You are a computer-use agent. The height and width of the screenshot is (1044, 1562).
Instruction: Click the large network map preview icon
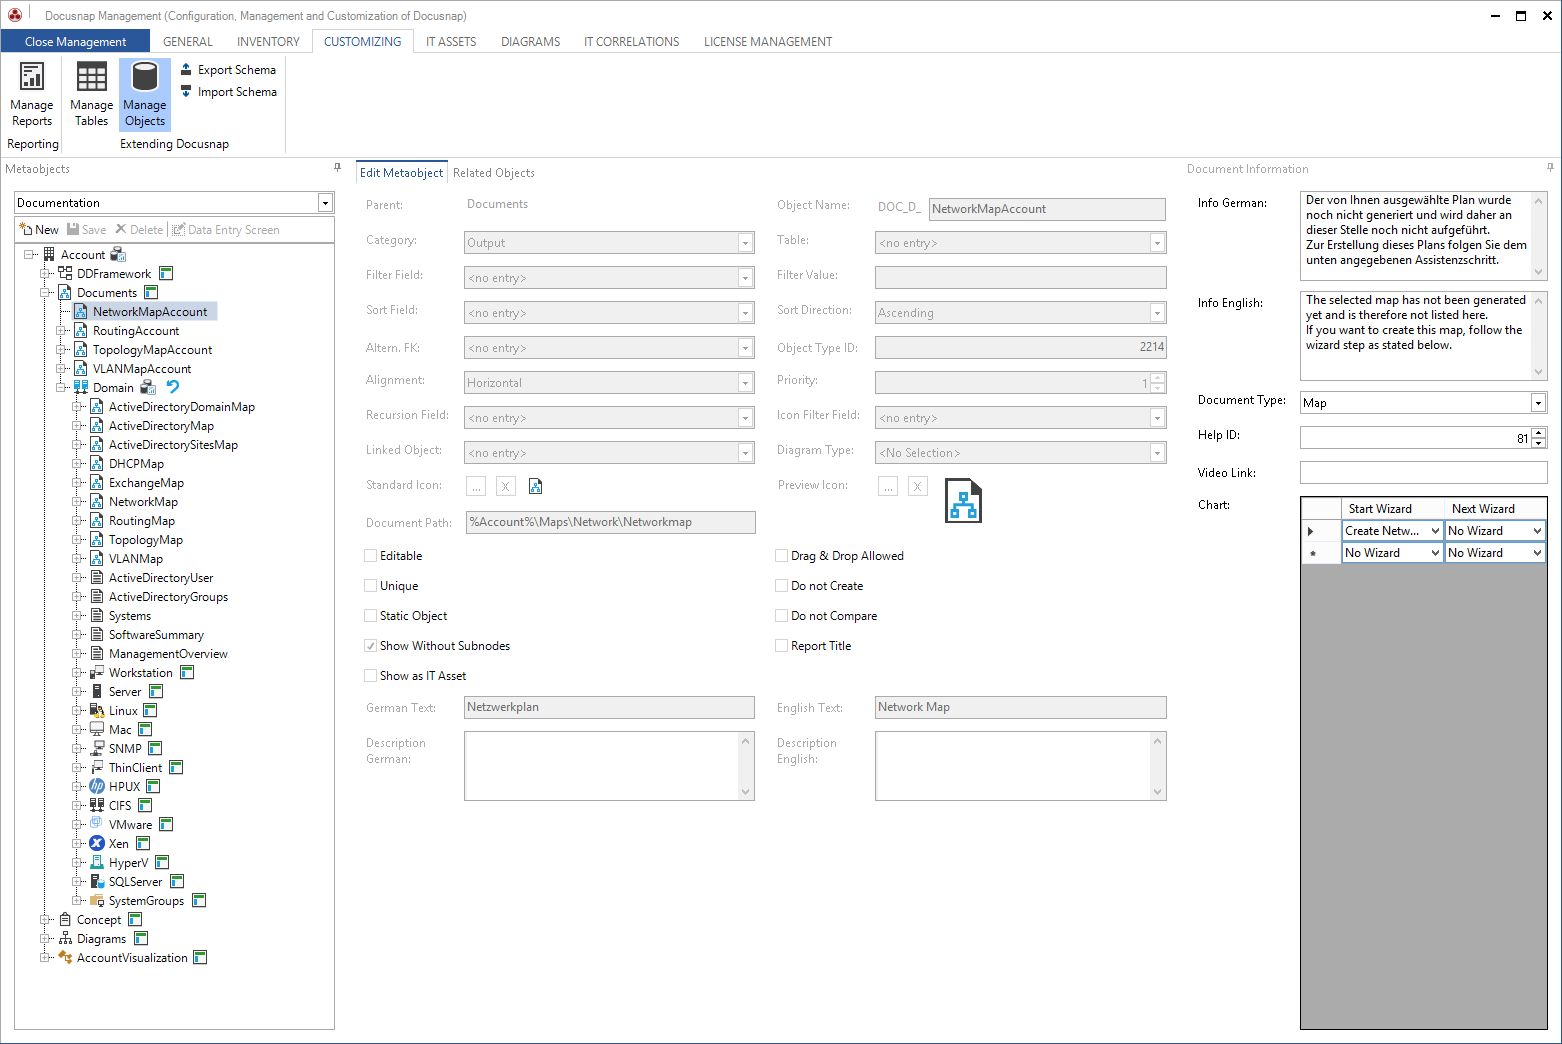[963, 501]
